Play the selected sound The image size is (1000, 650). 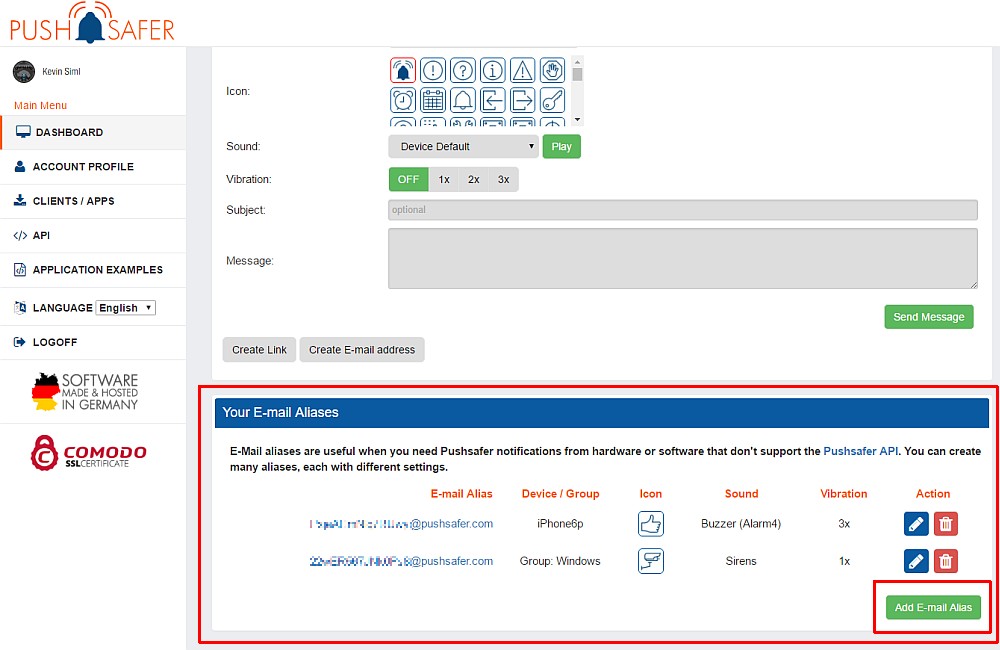point(561,146)
